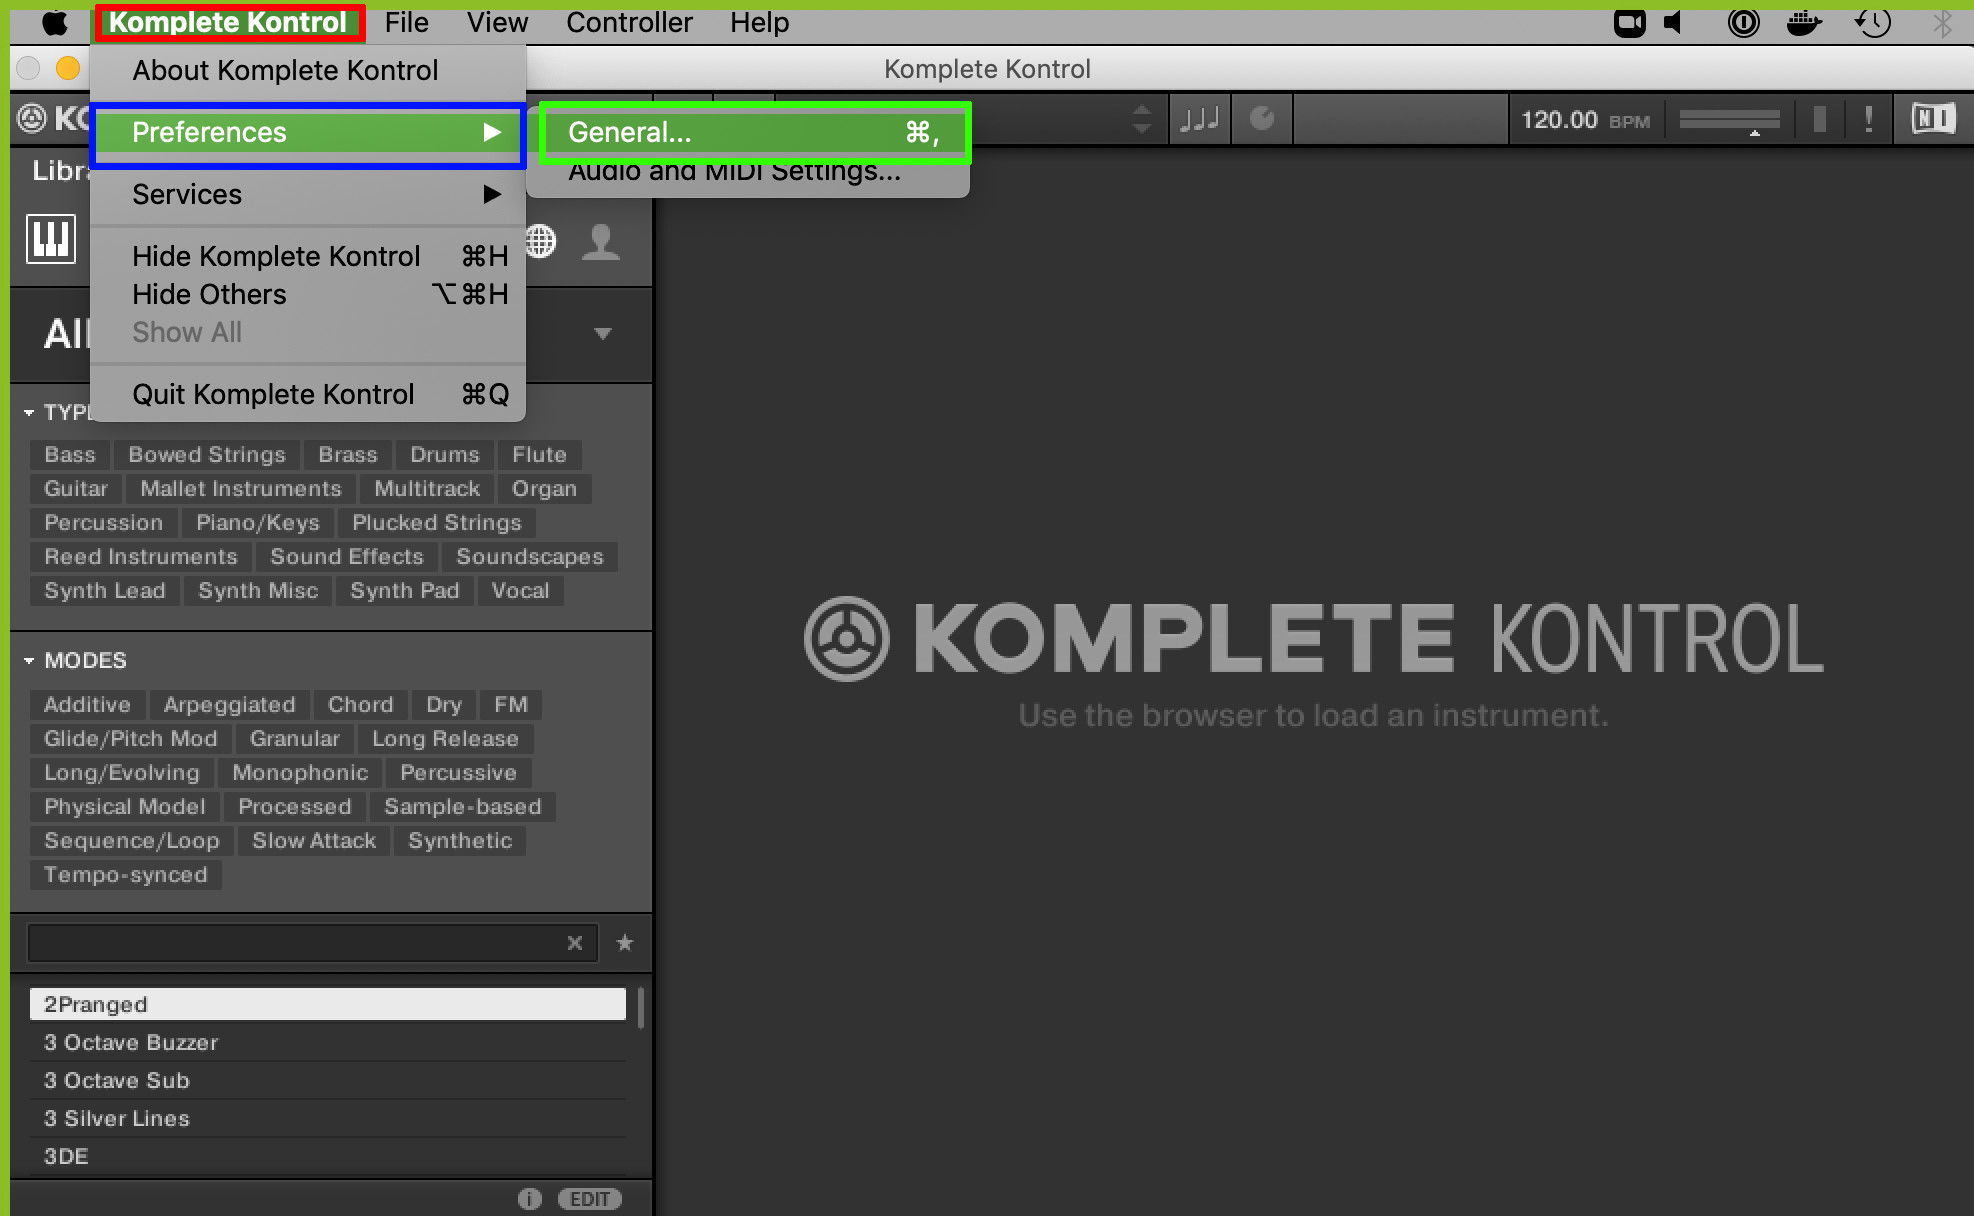Select About Komplete Kontrol
This screenshot has width=1974, height=1216.
(308, 70)
